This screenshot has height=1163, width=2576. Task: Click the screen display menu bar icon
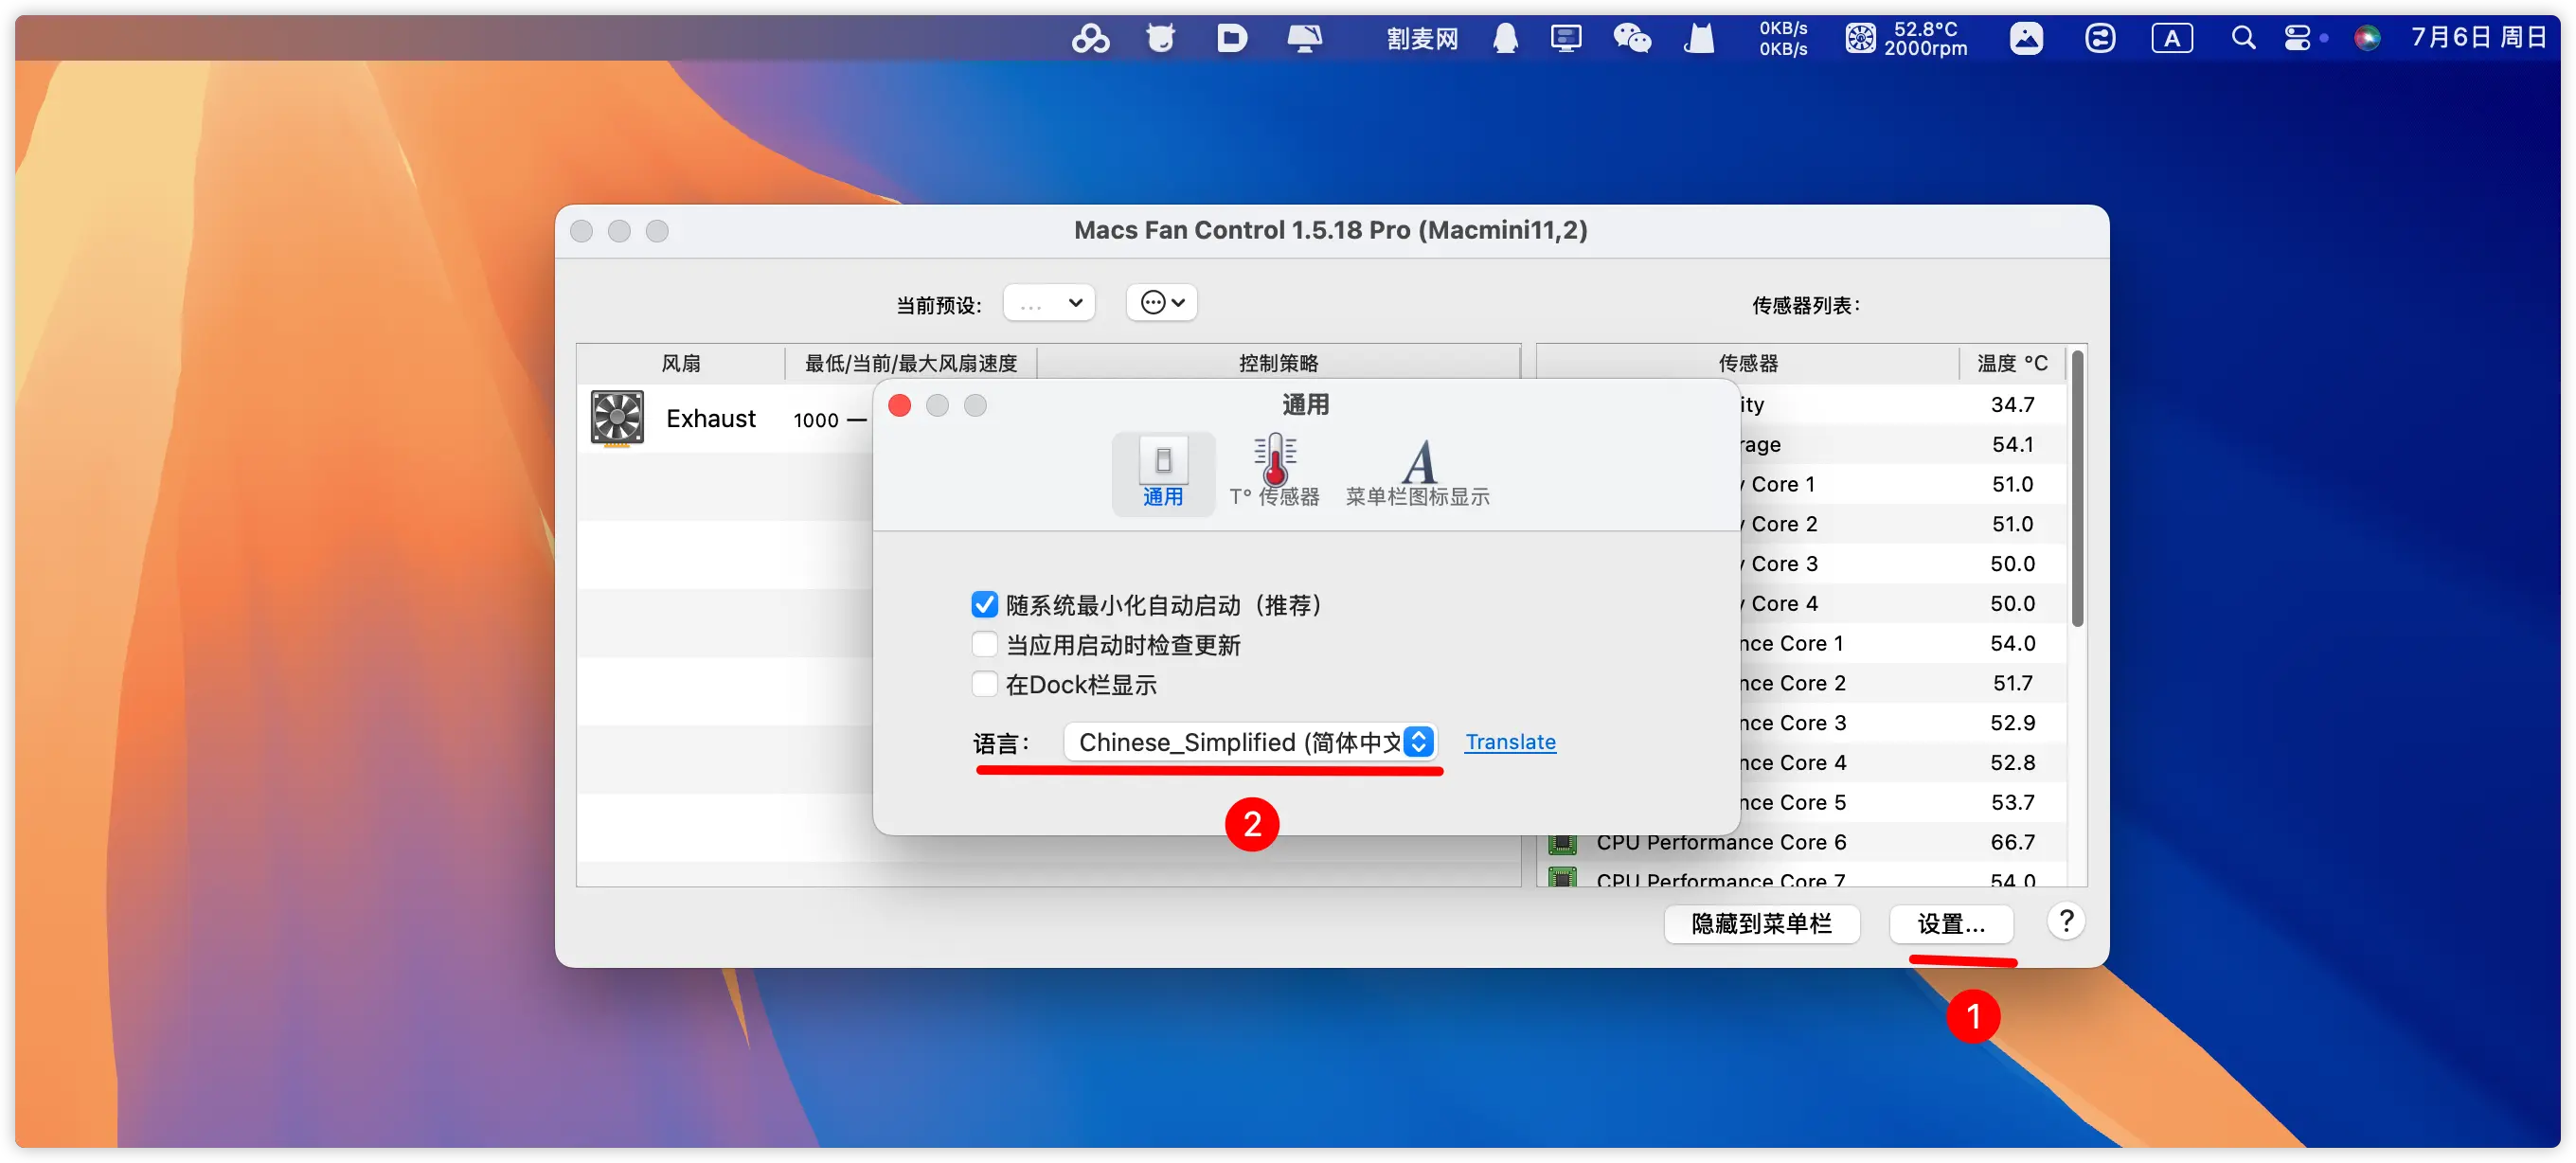click(x=1304, y=39)
